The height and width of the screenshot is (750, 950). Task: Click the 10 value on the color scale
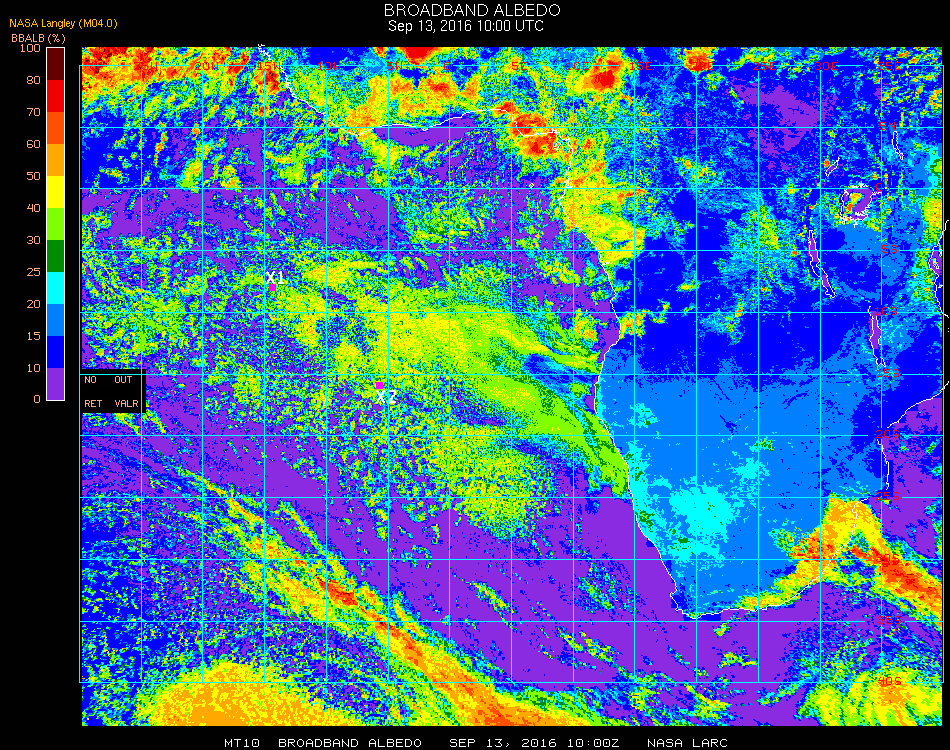pyautogui.click(x=33, y=368)
